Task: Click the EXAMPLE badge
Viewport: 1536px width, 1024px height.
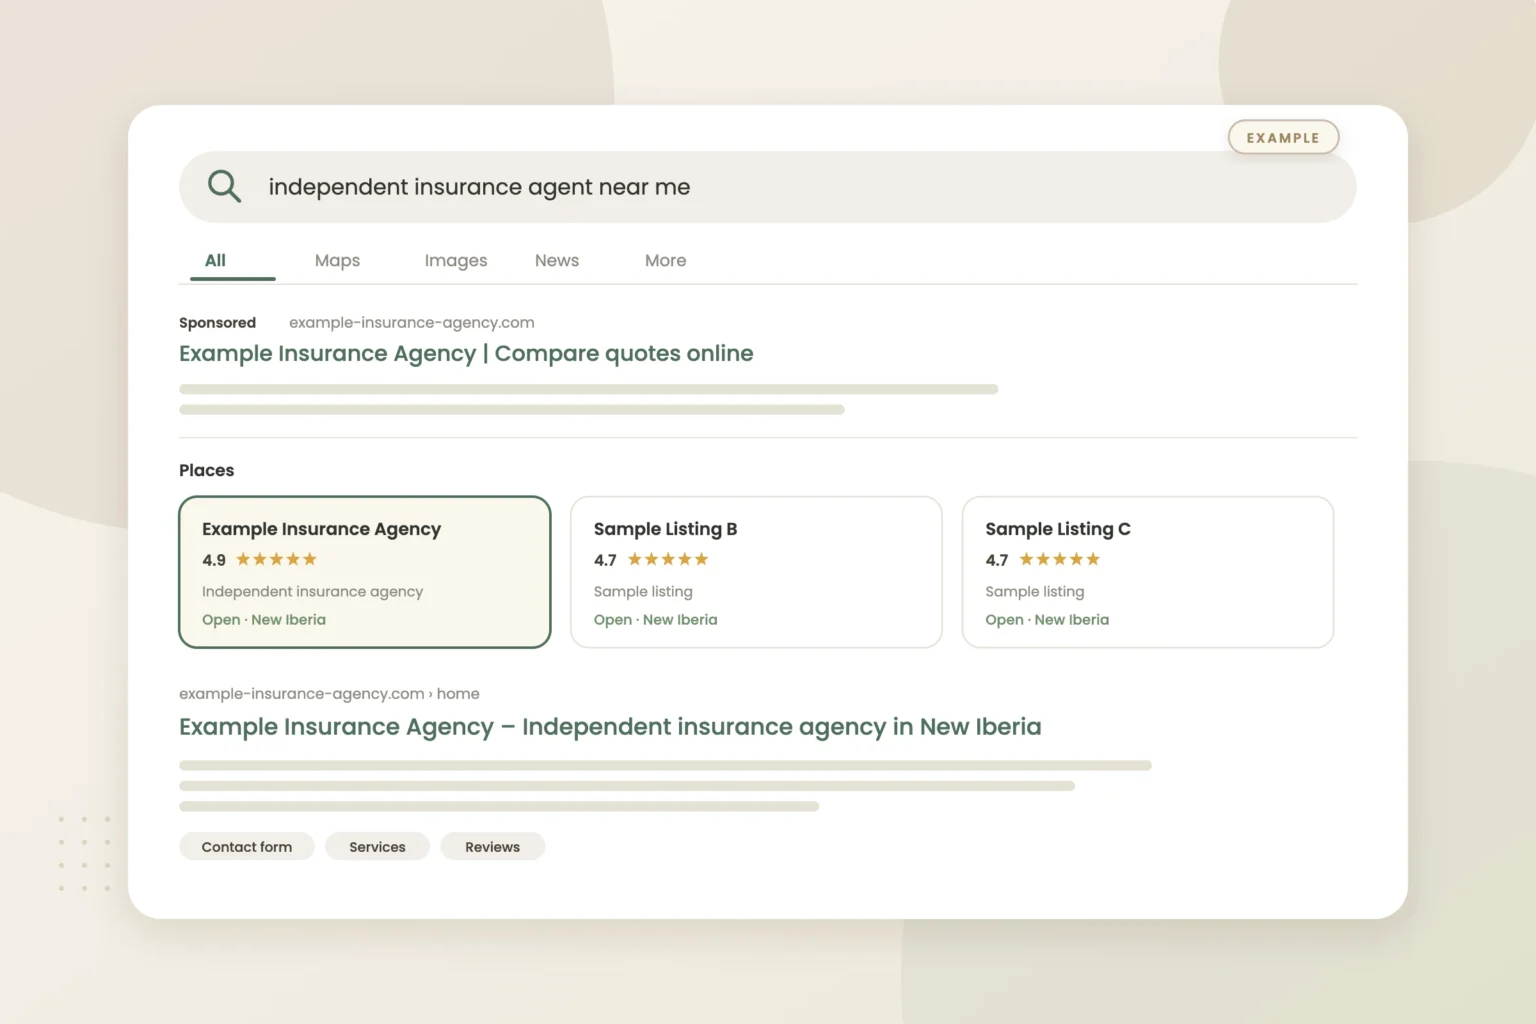Action: pos(1283,137)
